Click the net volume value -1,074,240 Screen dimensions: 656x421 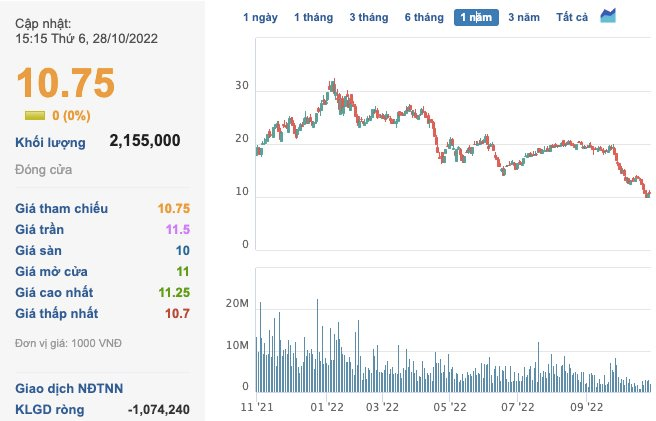[159, 409]
